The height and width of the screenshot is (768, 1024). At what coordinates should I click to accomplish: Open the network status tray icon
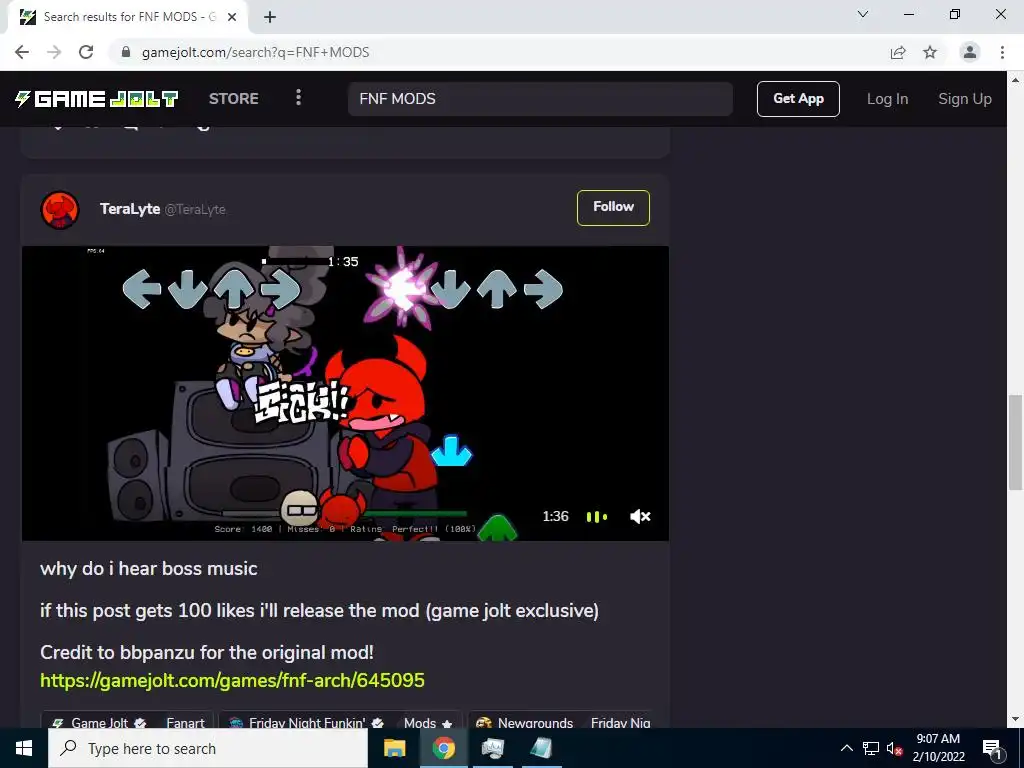[x=871, y=748]
